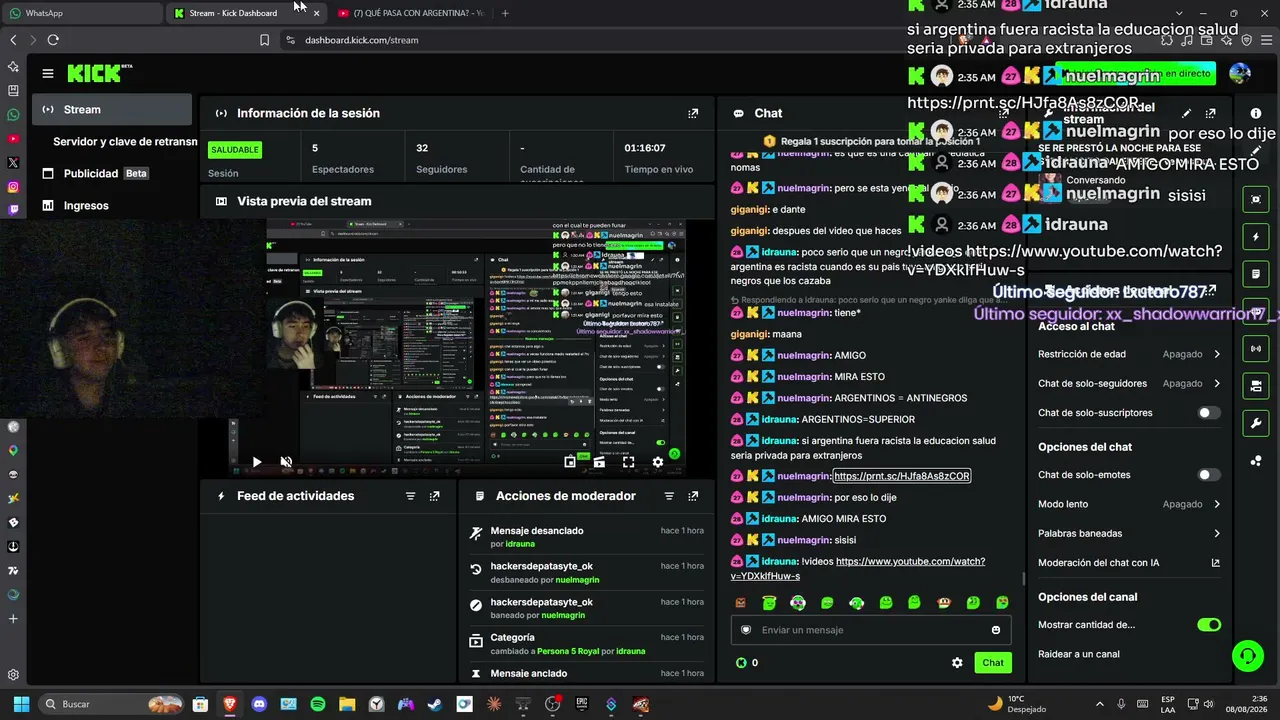Open Moderación del chat con IA
Image resolution: width=1280 pixels, height=720 pixels.
pos(1129,563)
